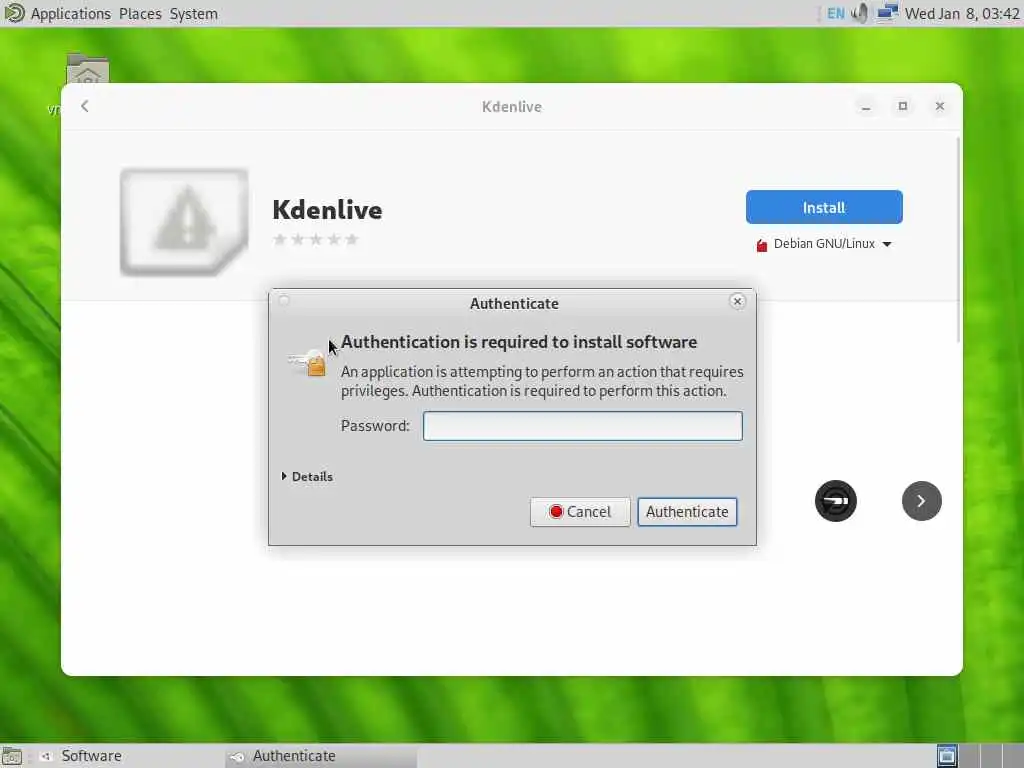Open the Applications menu

[71, 14]
